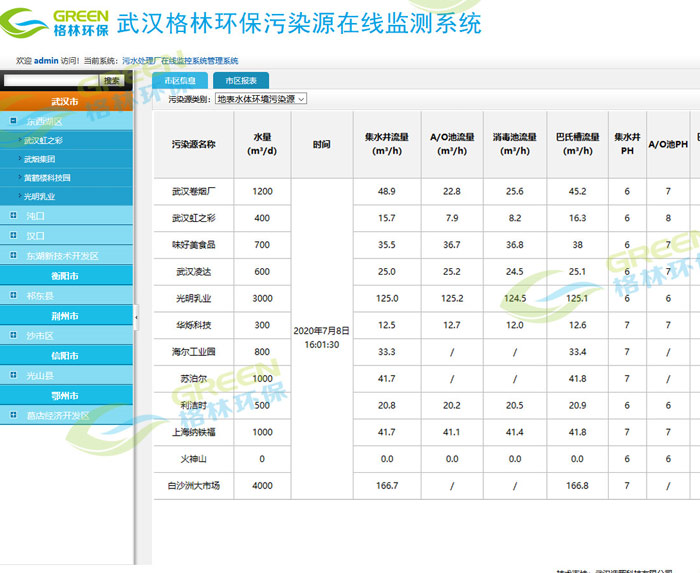Click the 2020年7月8日 16:01:30 time cell
The image size is (700, 573).
tap(322, 338)
